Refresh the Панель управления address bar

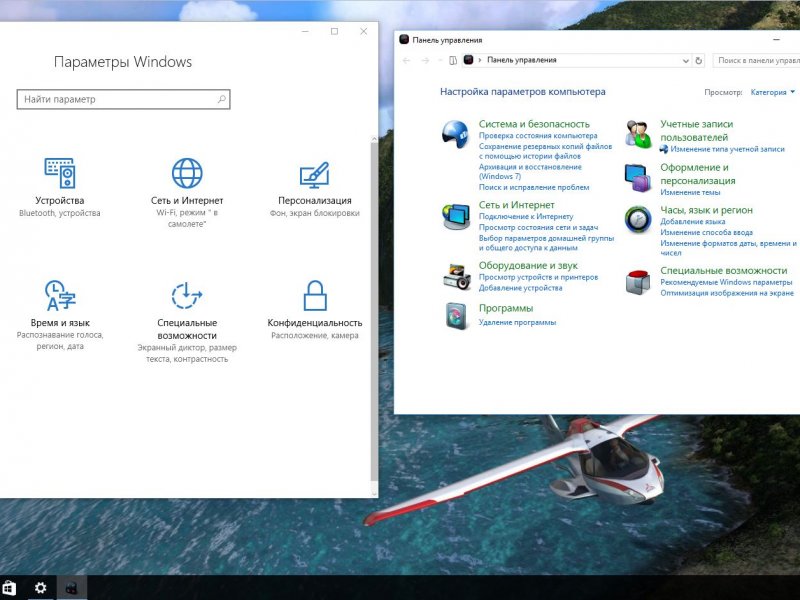(x=698, y=60)
